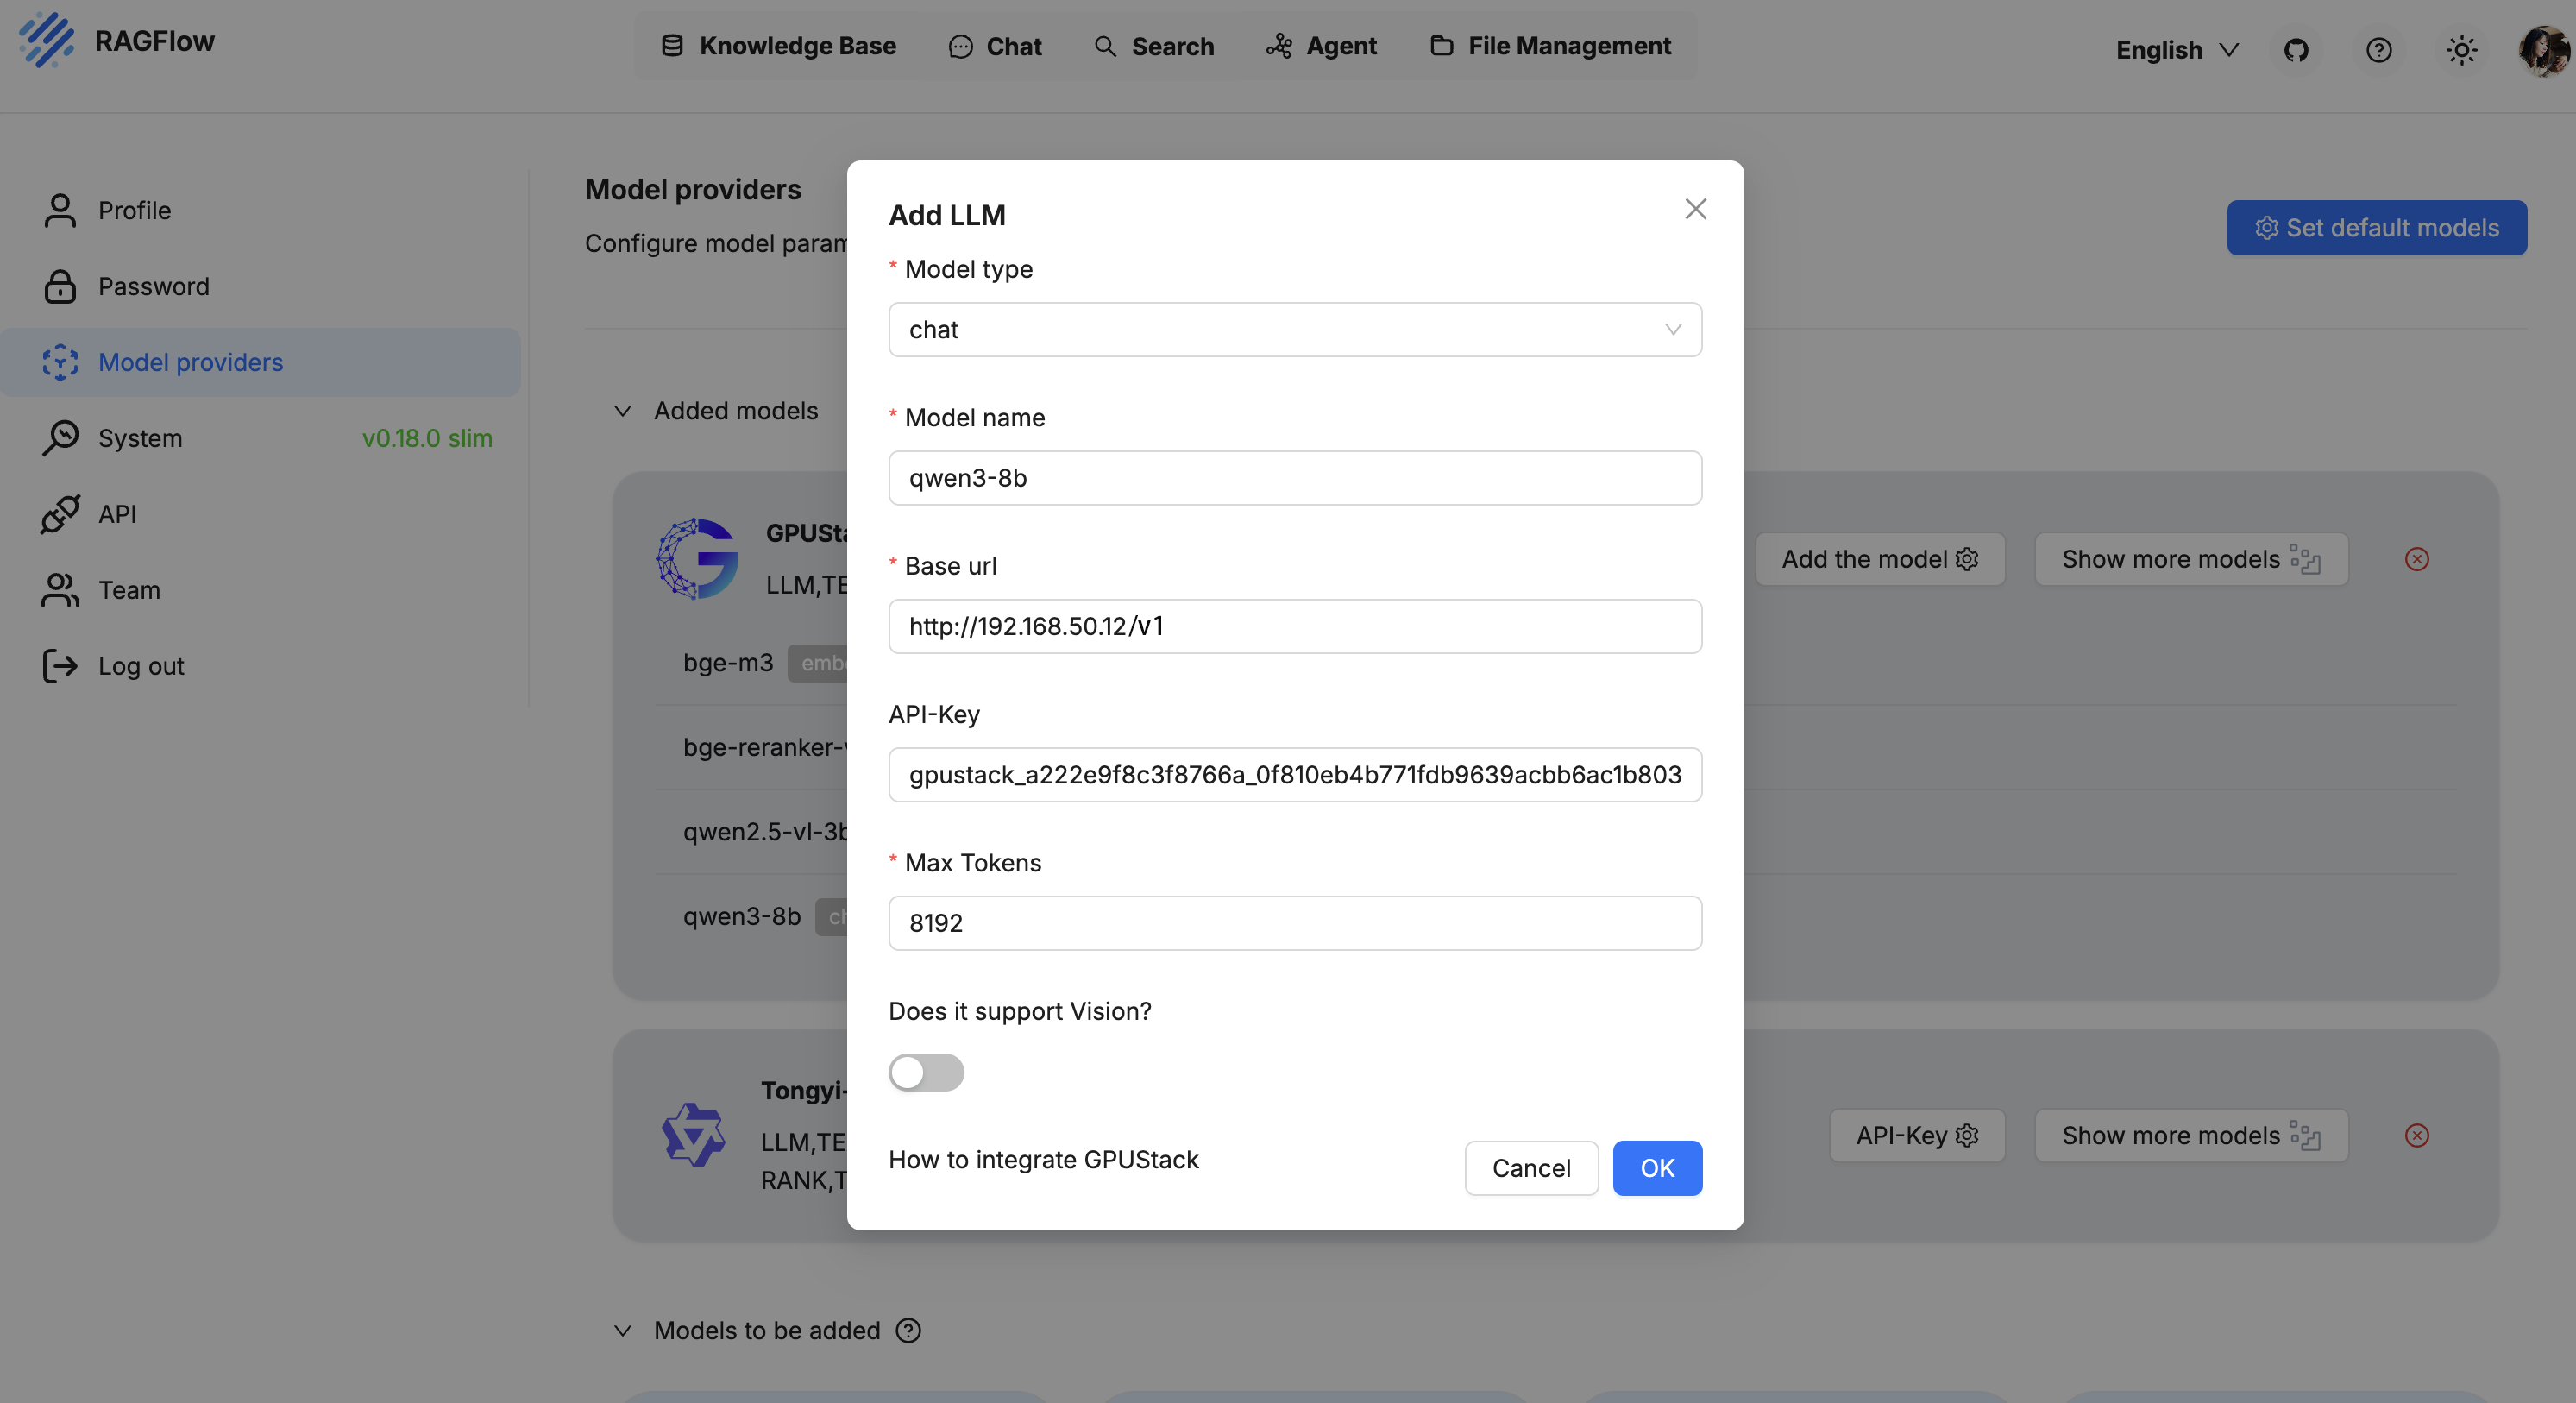2576x1403 pixels.
Task: Open the Model type dropdown
Action: click(x=1294, y=330)
